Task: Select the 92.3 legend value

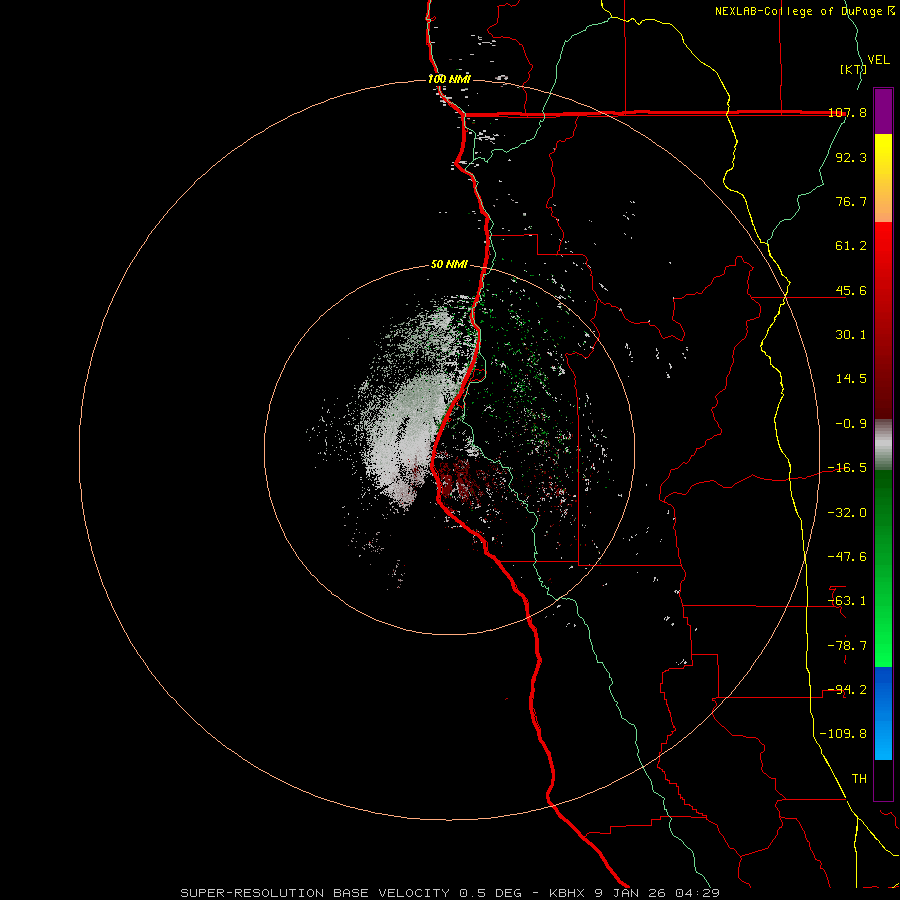Action: click(x=851, y=157)
